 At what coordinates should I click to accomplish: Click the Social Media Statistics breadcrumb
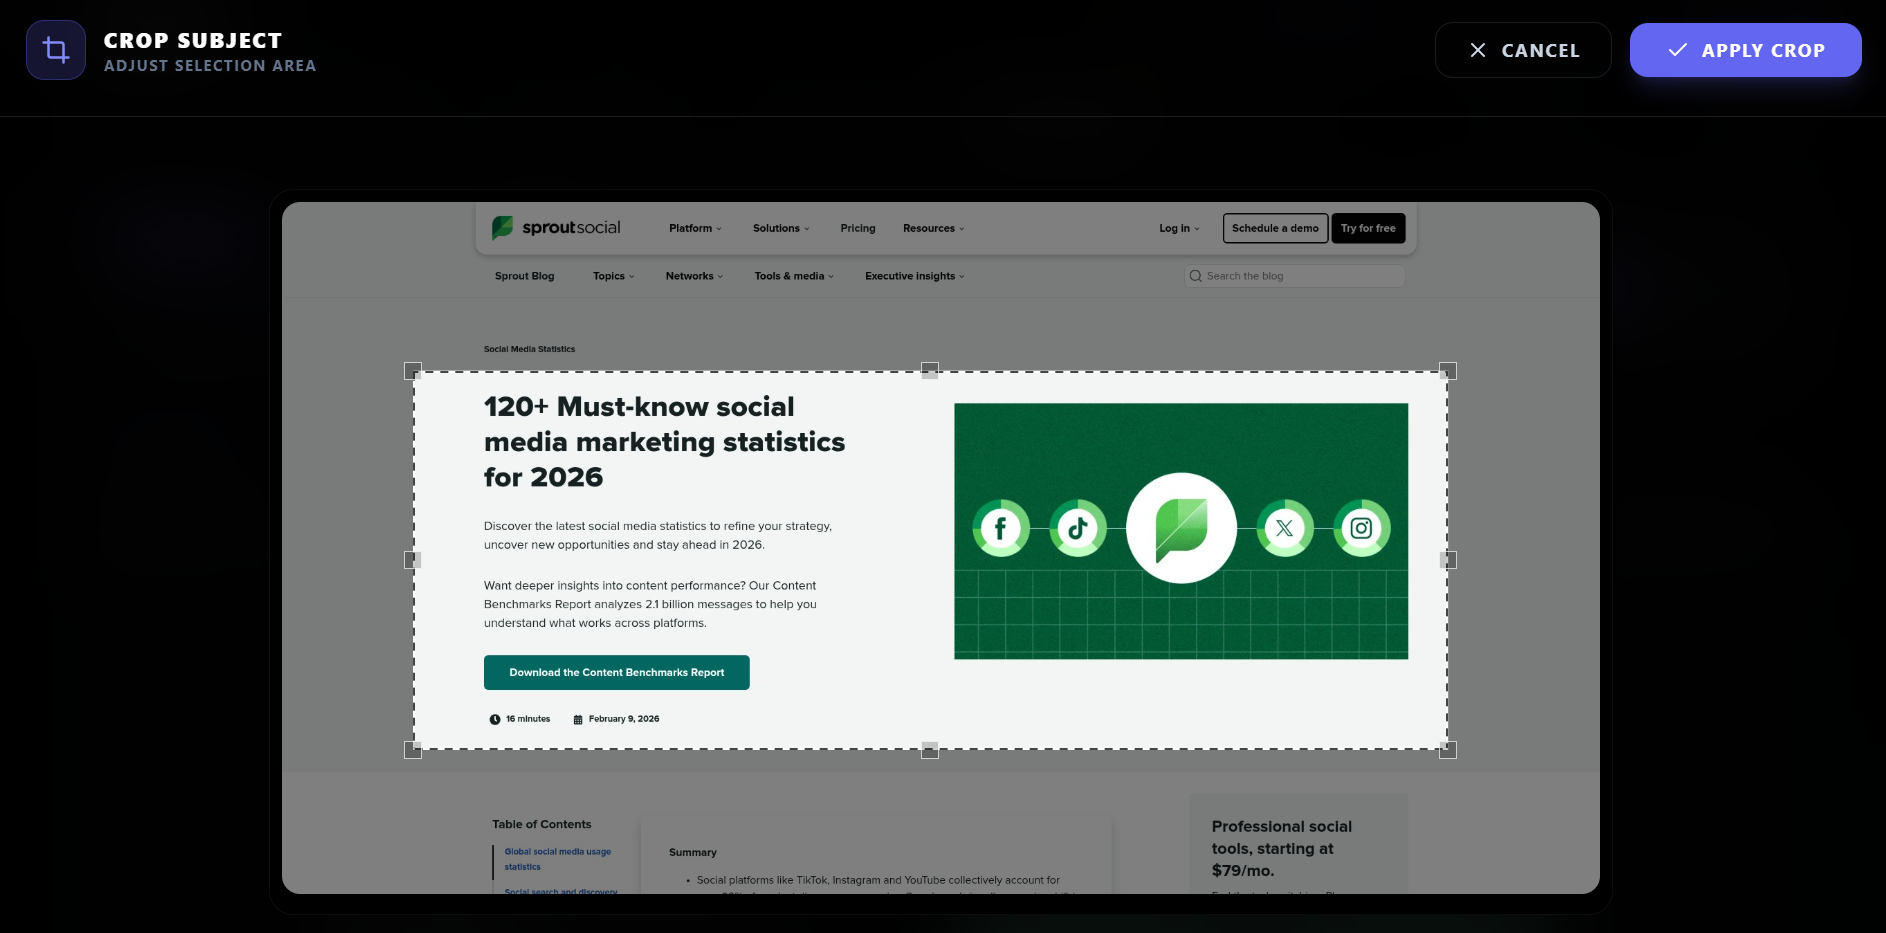coord(529,349)
